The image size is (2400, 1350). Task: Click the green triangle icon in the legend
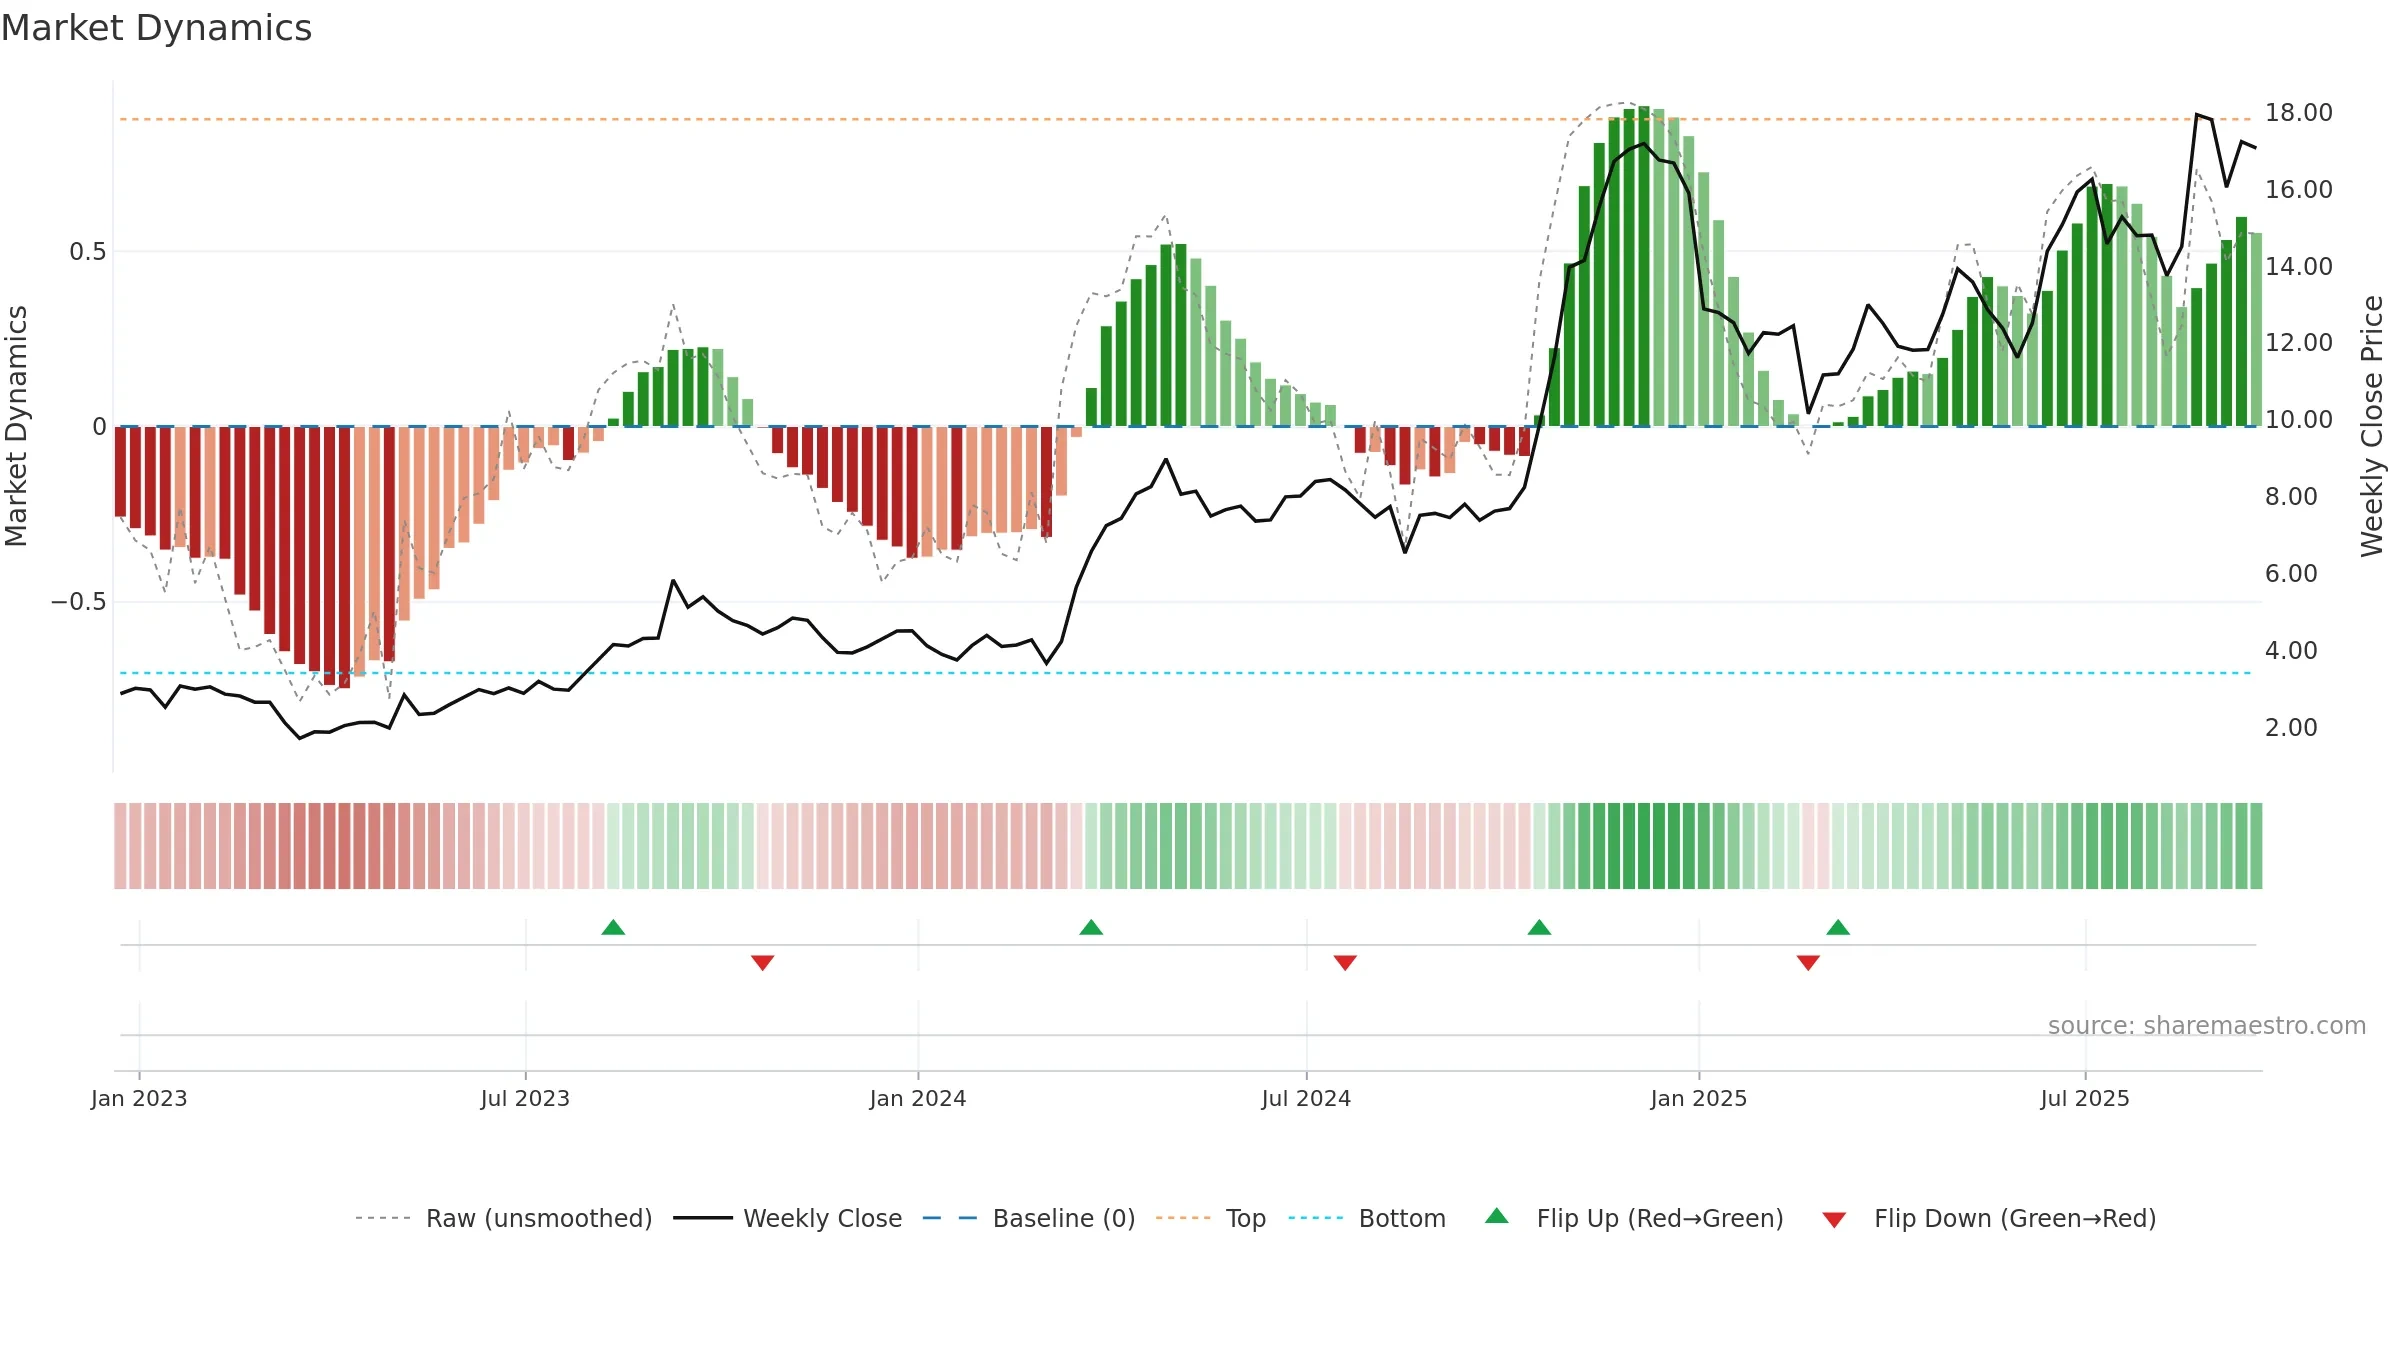coord(1497,1216)
